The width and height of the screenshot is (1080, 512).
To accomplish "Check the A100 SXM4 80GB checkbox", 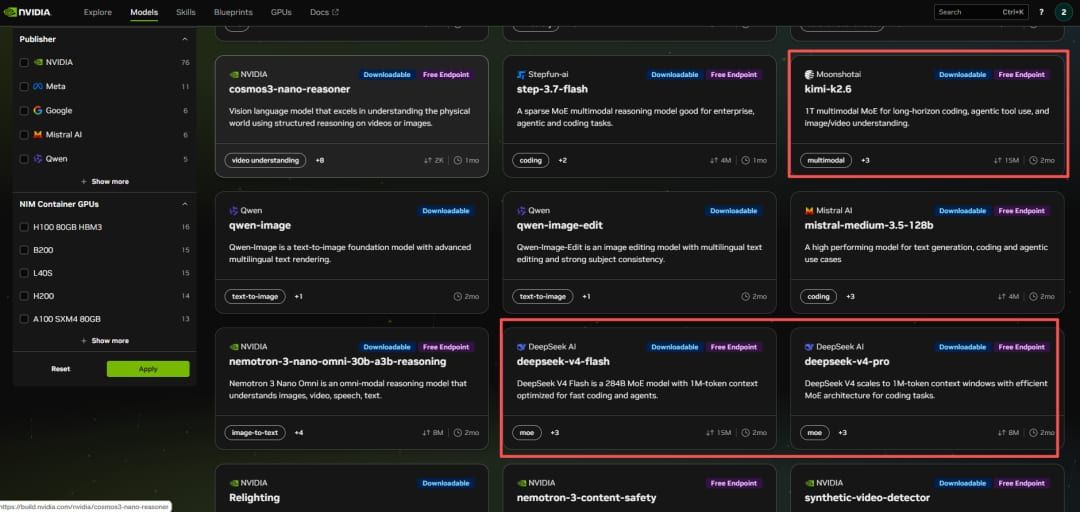I will pyautogui.click(x=24, y=320).
